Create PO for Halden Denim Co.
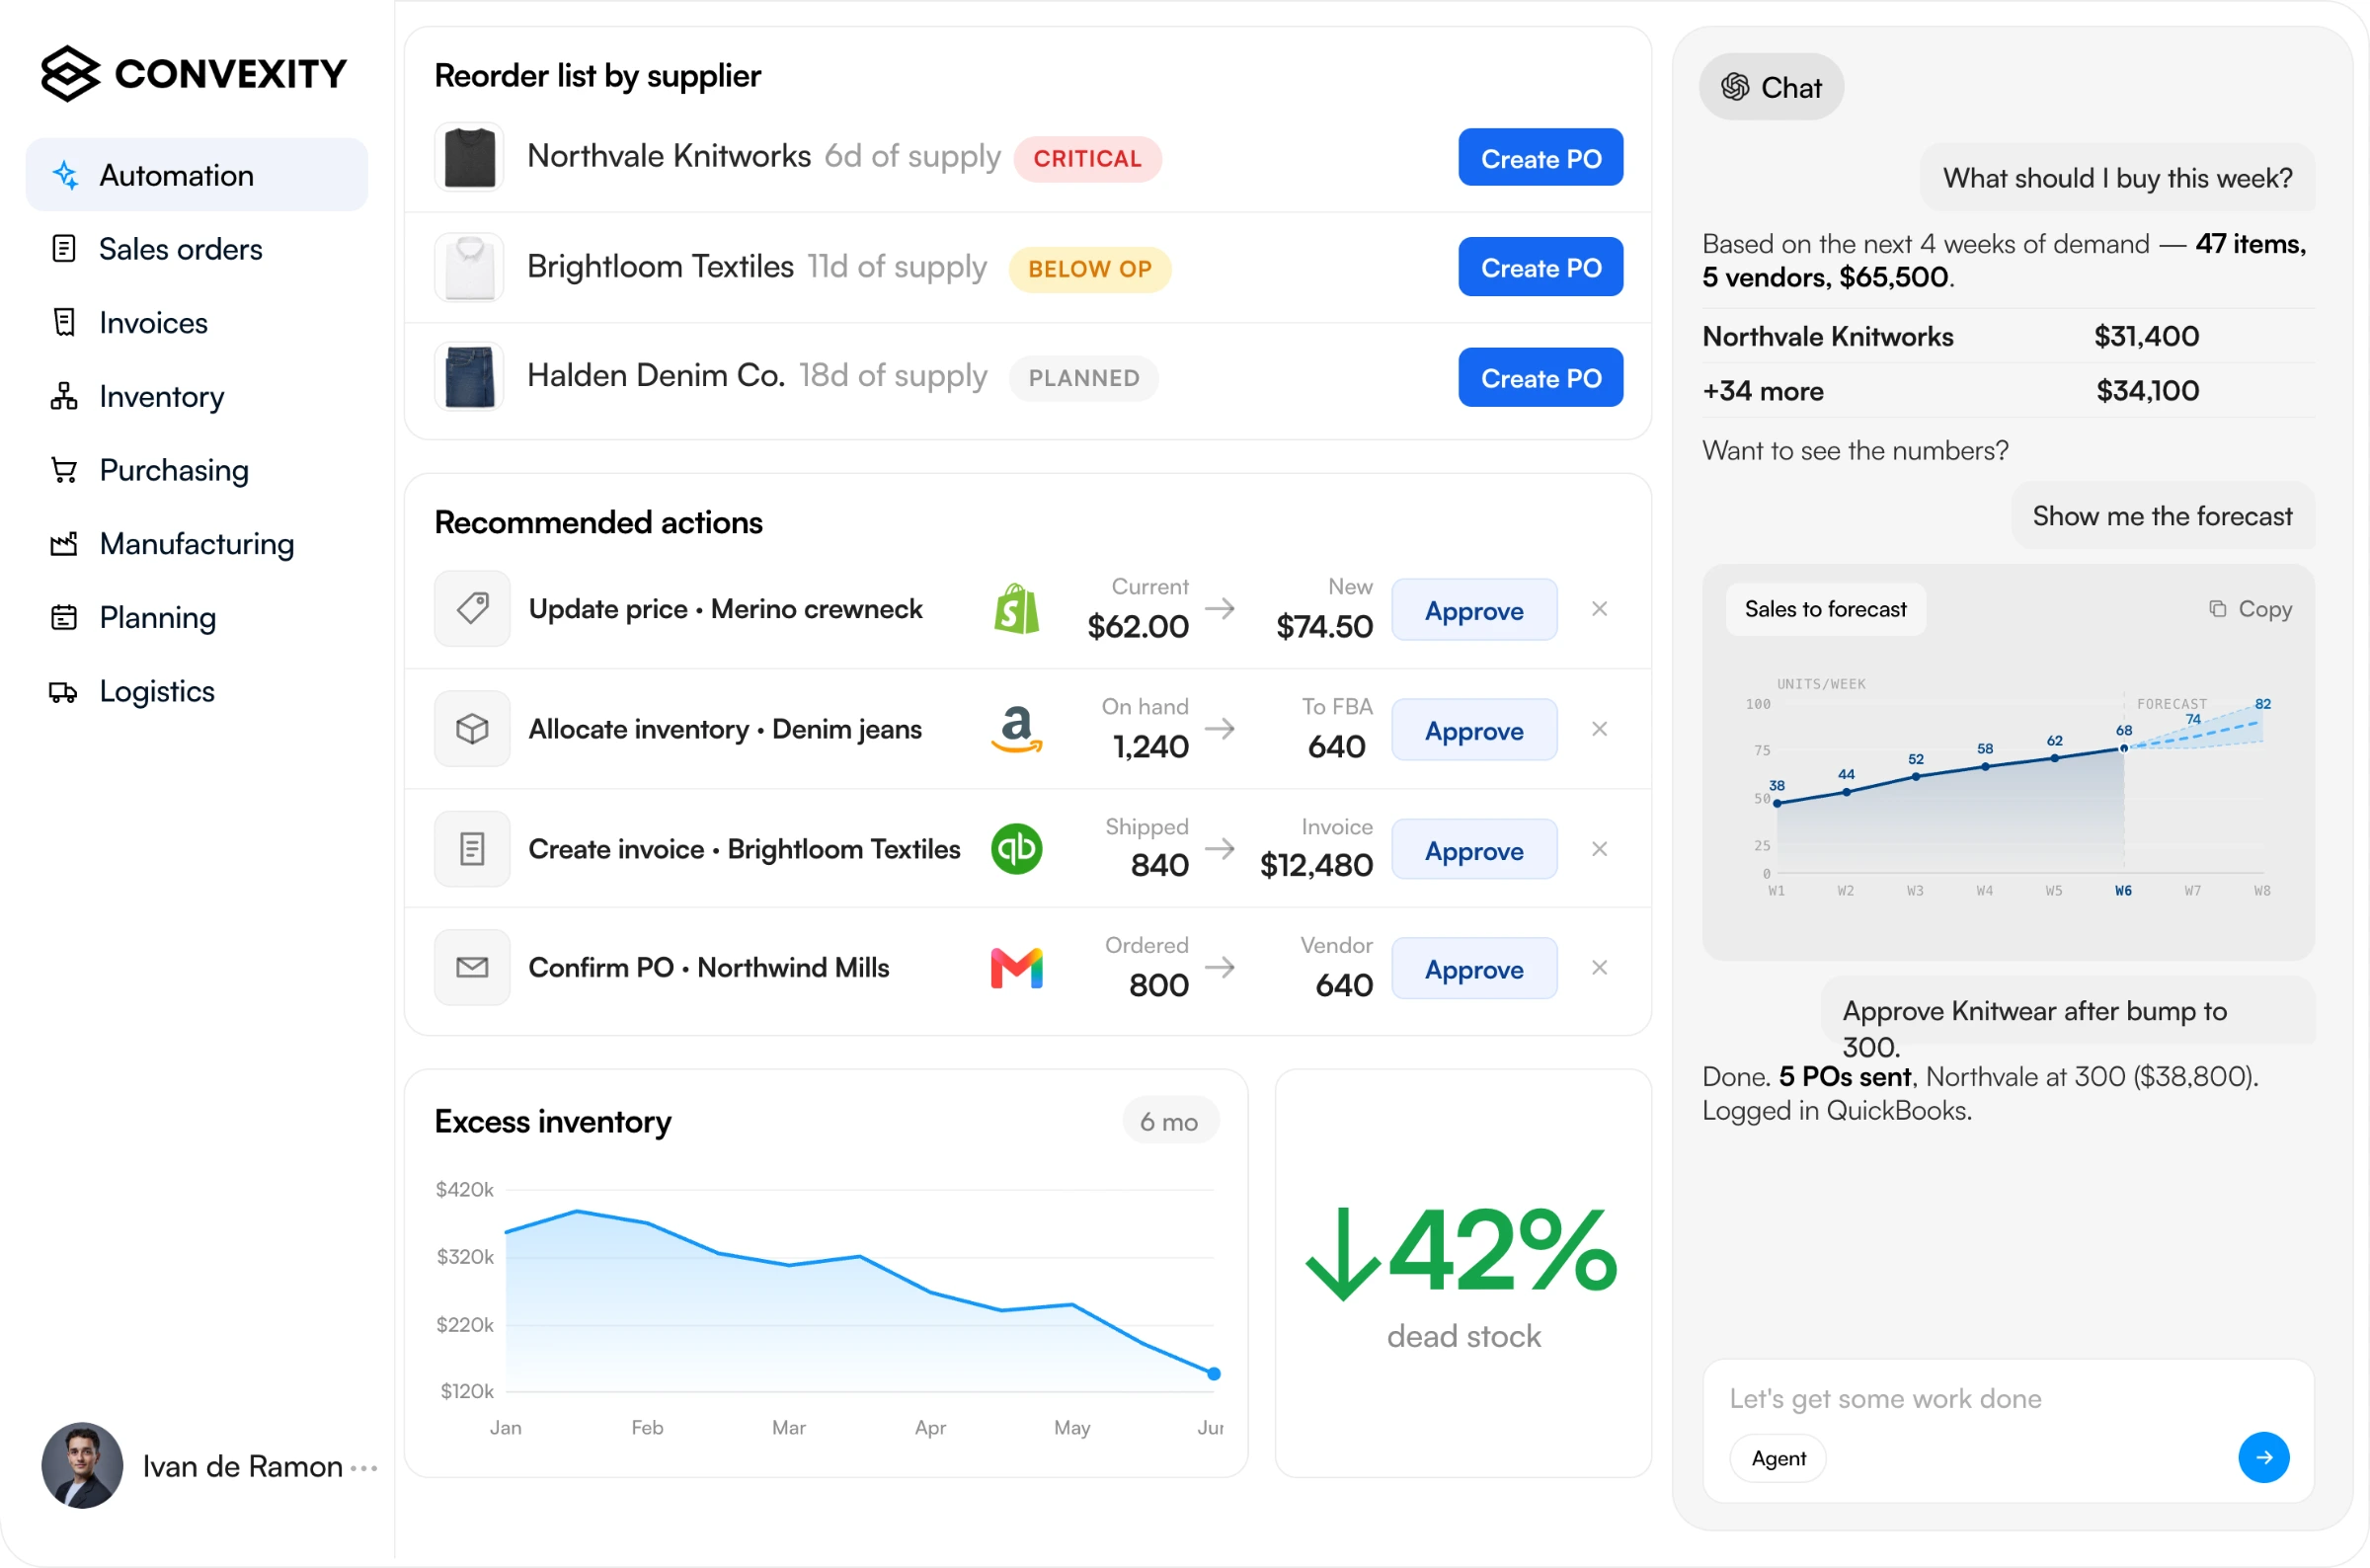2370x1568 pixels. point(1540,378)
